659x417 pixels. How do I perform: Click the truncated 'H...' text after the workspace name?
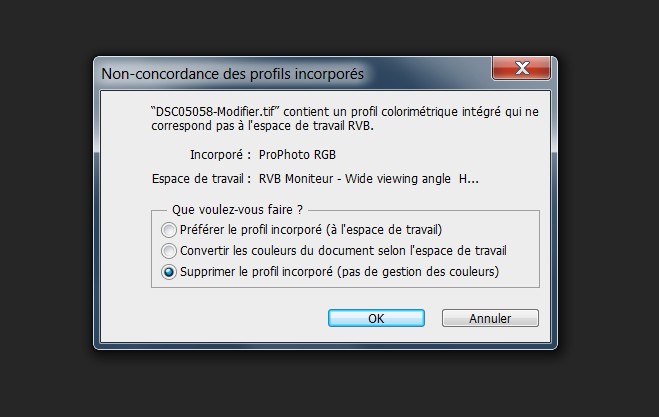[469, 179]
